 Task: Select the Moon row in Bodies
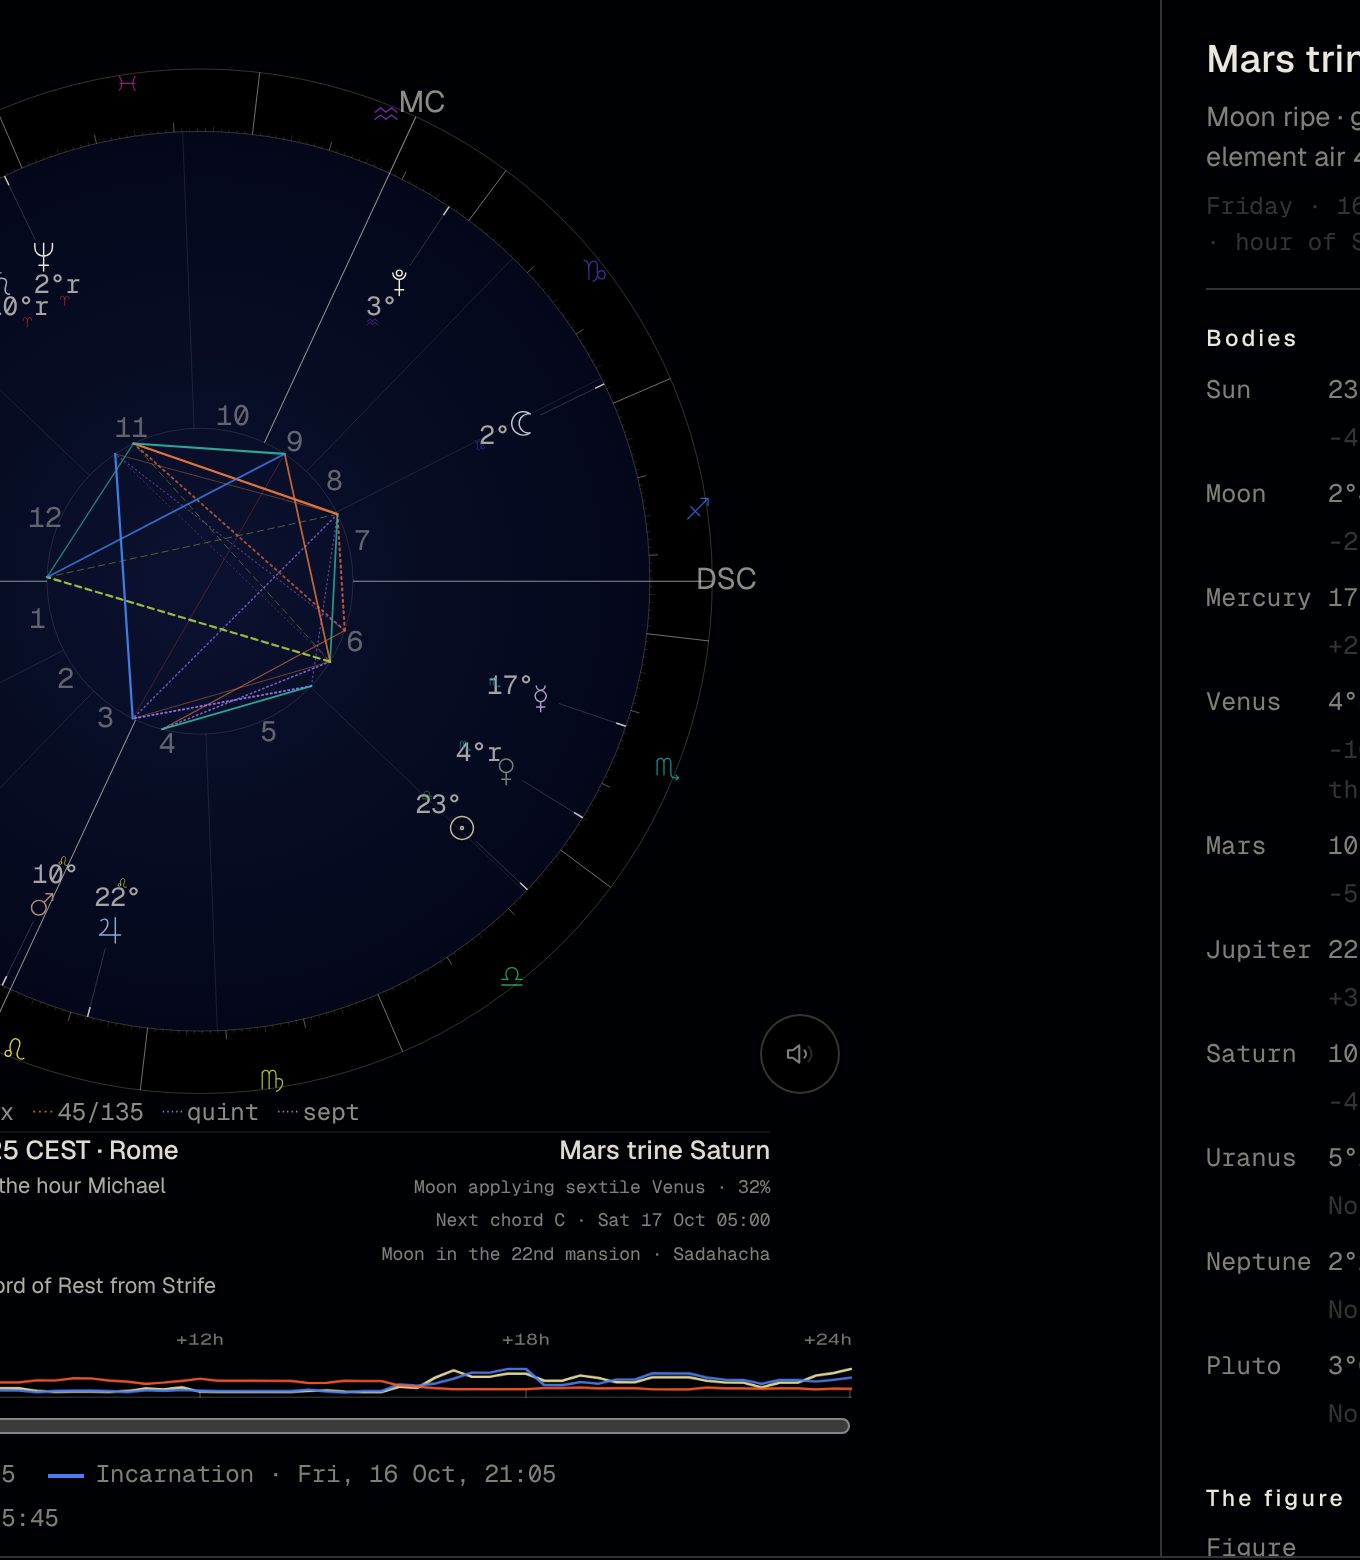(x=1283, y=516)
